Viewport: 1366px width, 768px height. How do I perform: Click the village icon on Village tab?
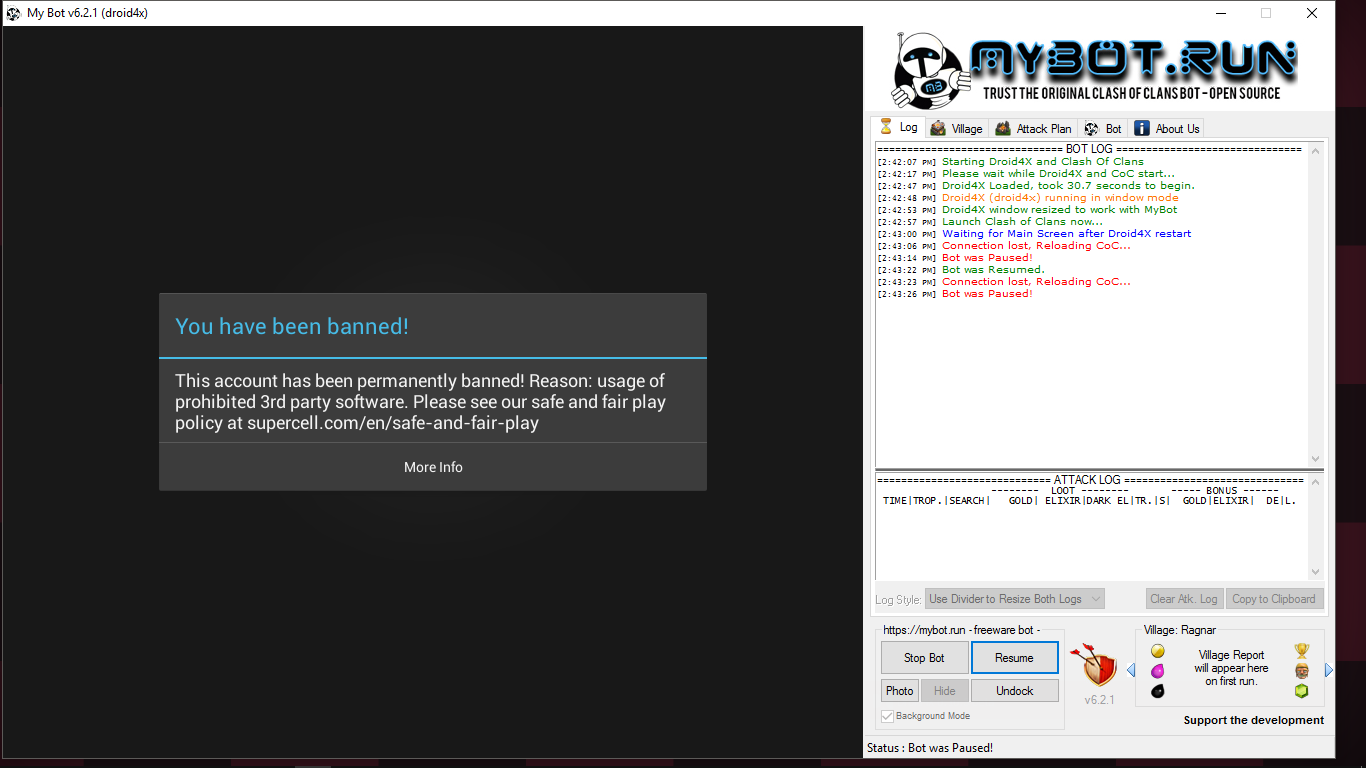tap(938, 128)
